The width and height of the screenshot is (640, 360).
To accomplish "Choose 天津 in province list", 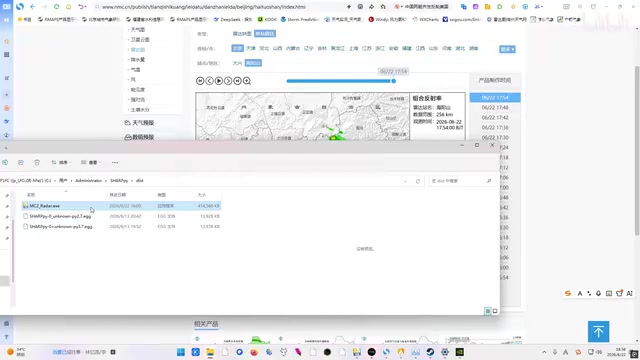I will click(x=251, y=48).
